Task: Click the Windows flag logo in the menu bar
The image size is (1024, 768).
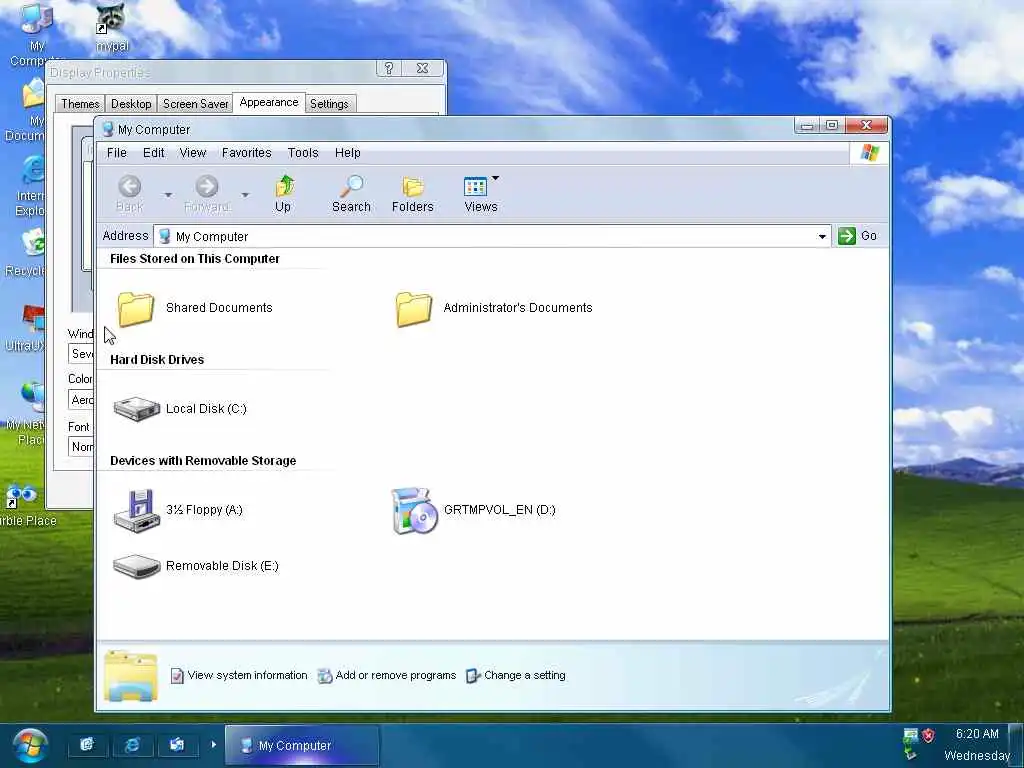Action: pyautogui.click(x=869, y=153)
